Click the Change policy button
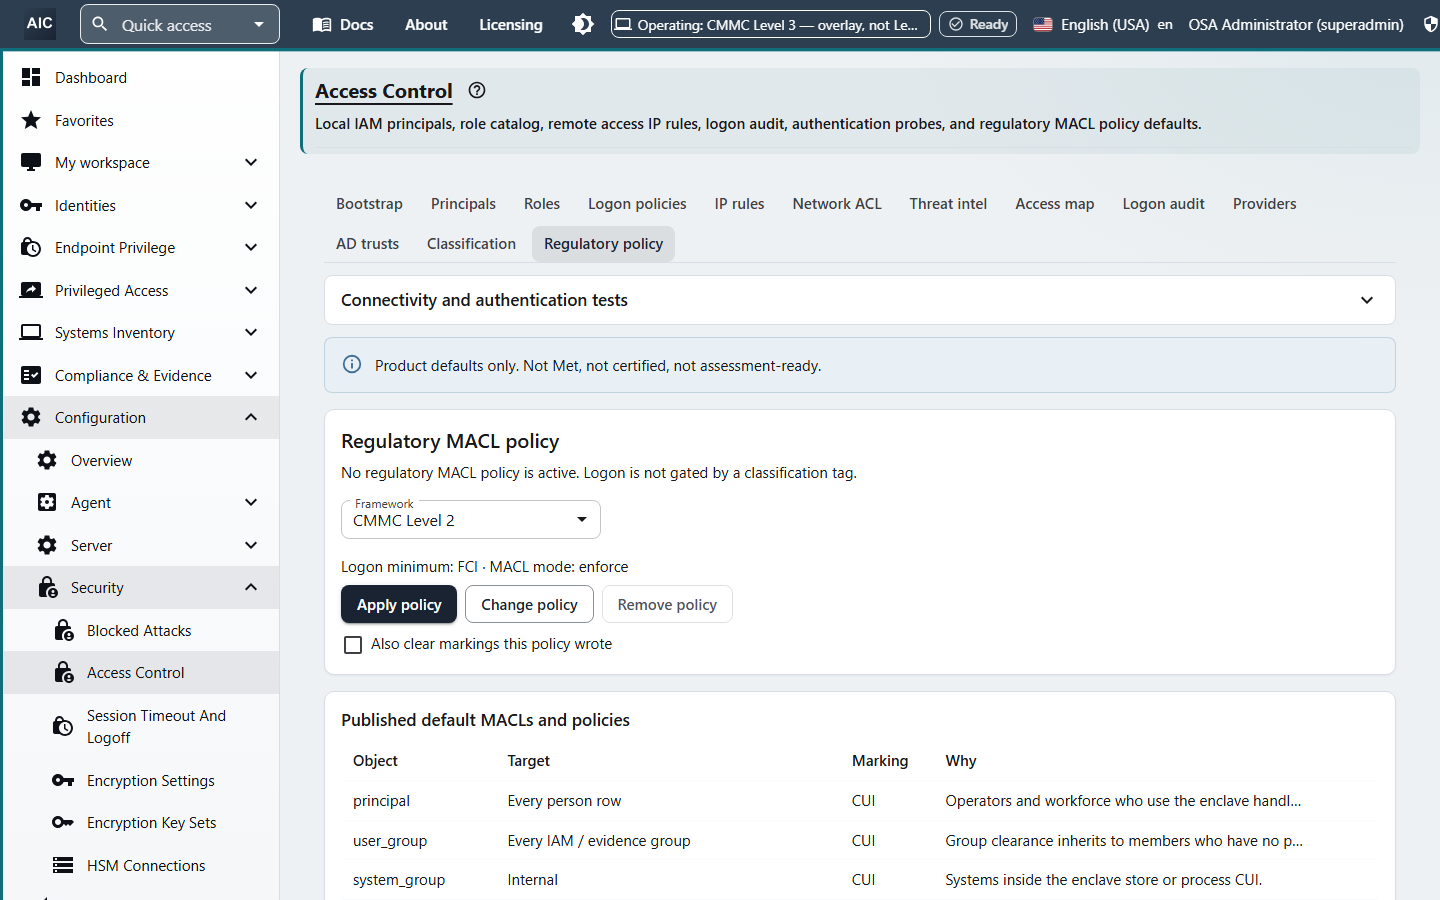Viewport: 1440px width, 900px height. [529, 604]
